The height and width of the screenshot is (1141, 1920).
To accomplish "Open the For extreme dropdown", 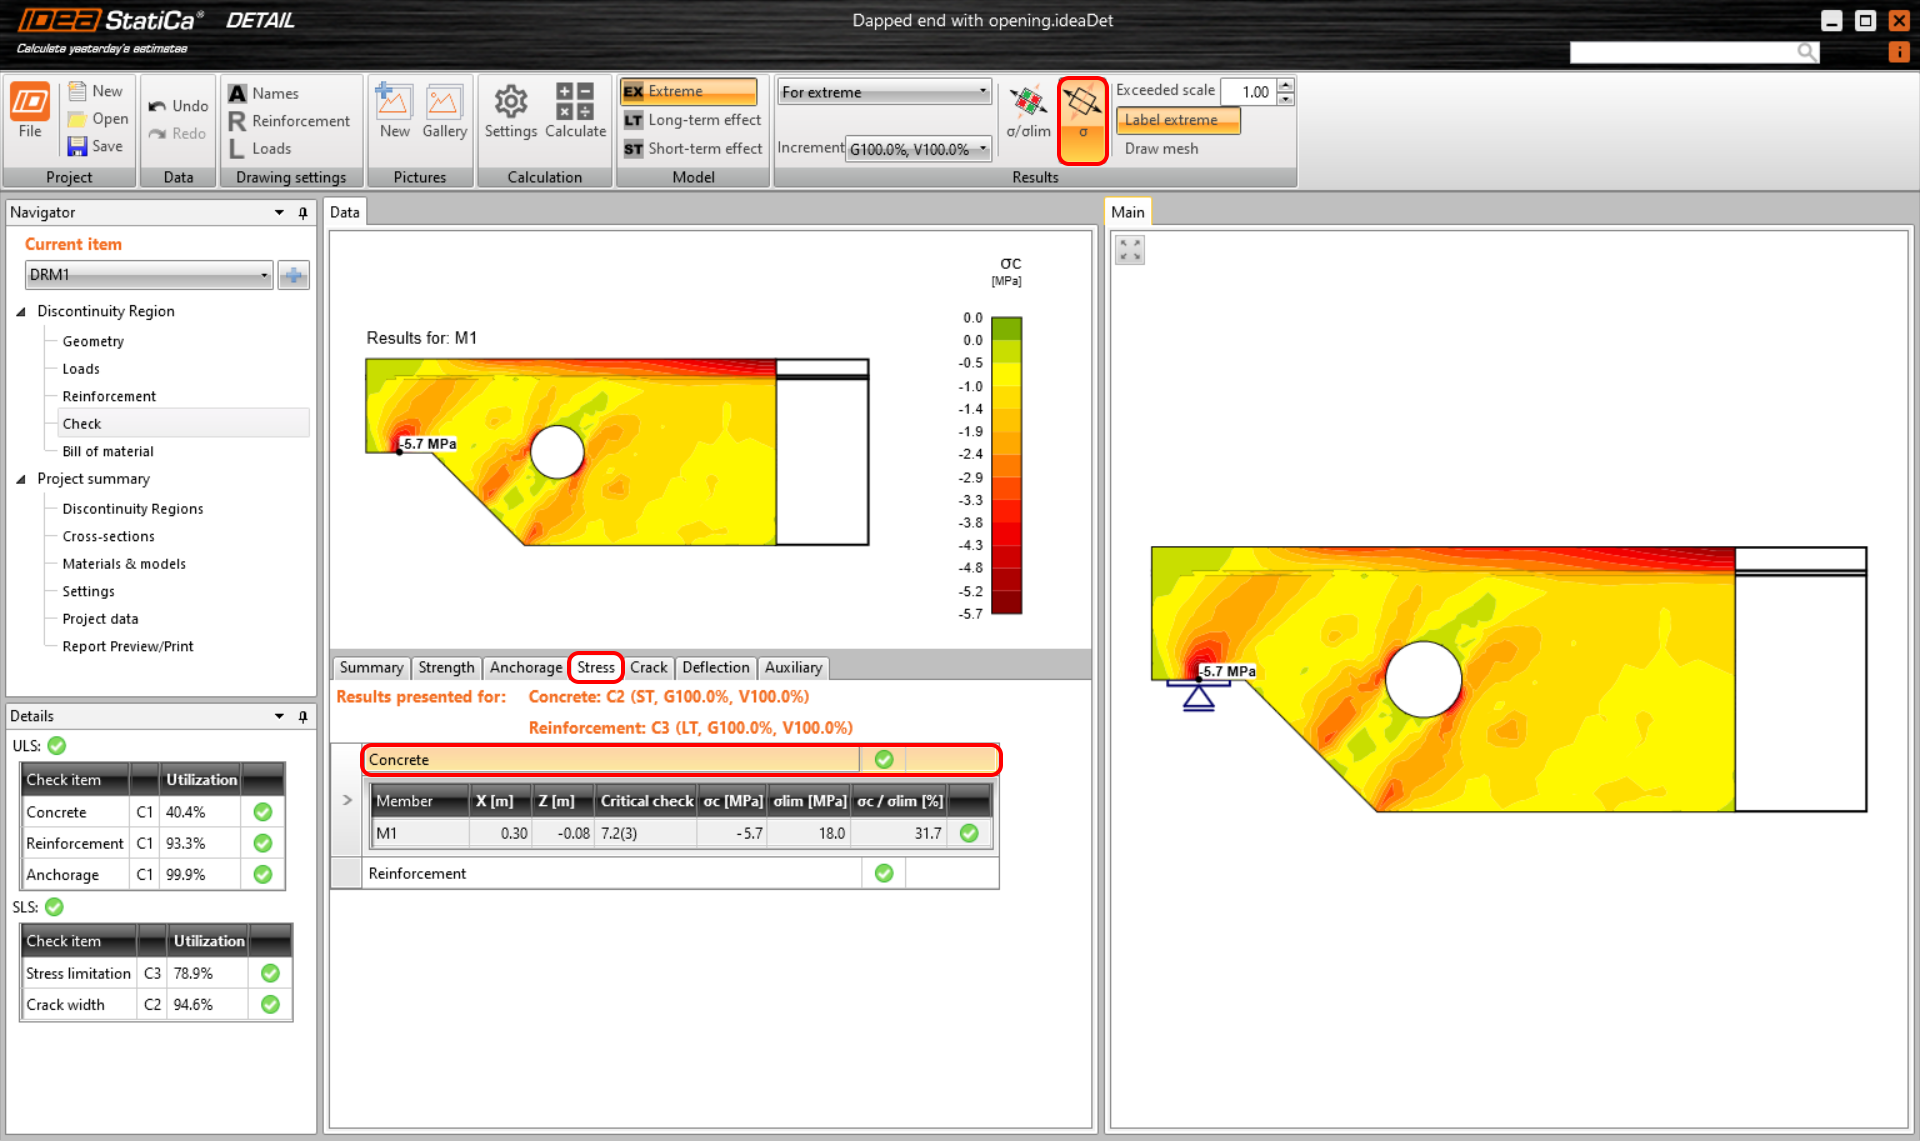I will click(884, 92).
